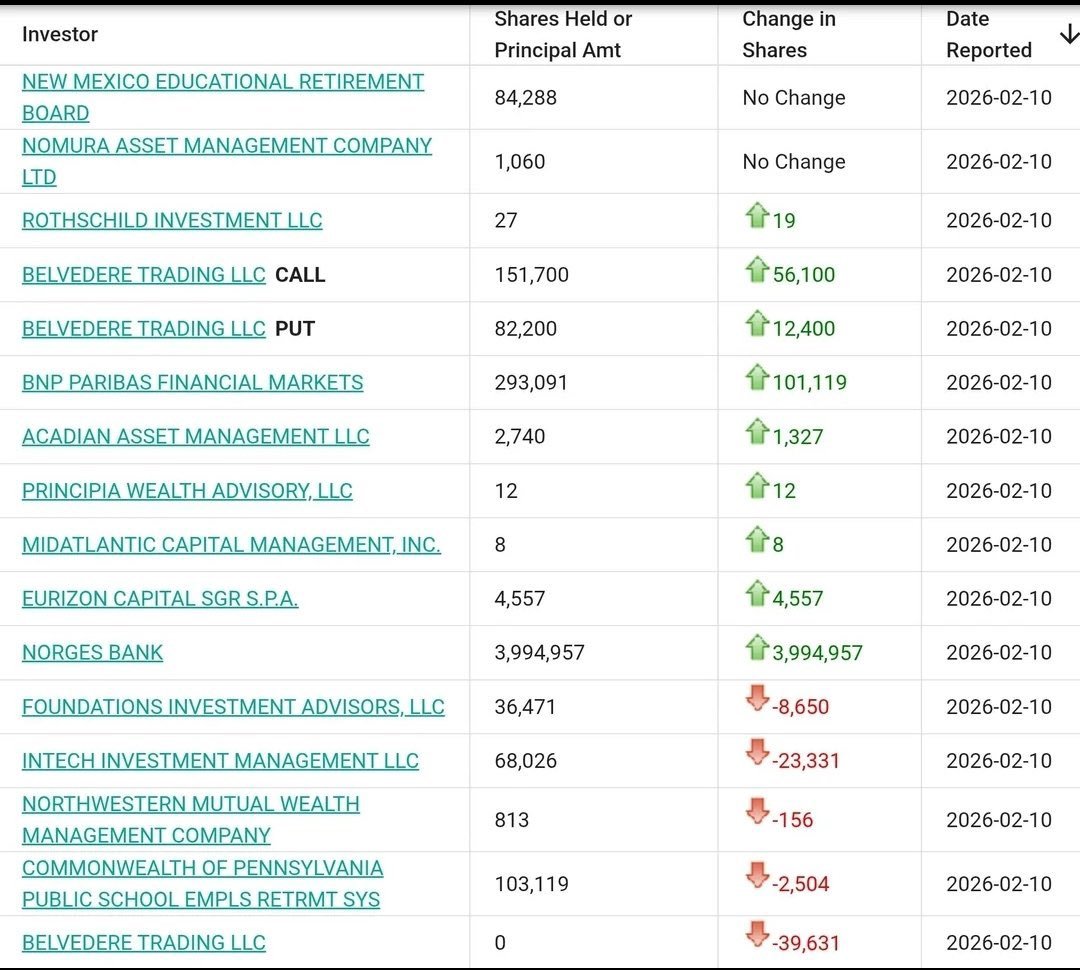Open Rothschild Investment LLC investor page
Screen dimensions: 1080x970
point(172,220)
